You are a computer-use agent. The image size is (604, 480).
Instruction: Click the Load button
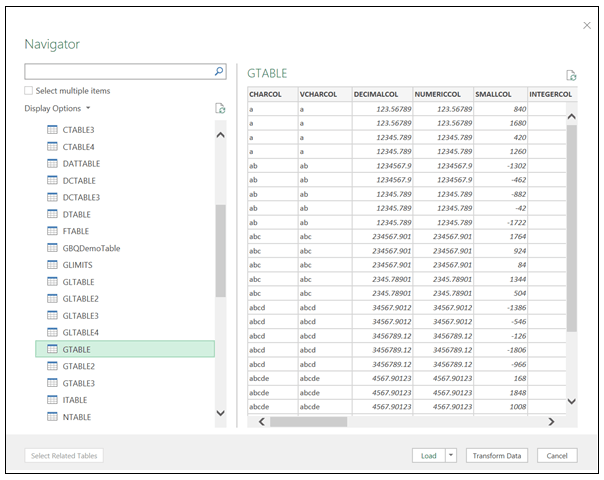click(428, 455)
